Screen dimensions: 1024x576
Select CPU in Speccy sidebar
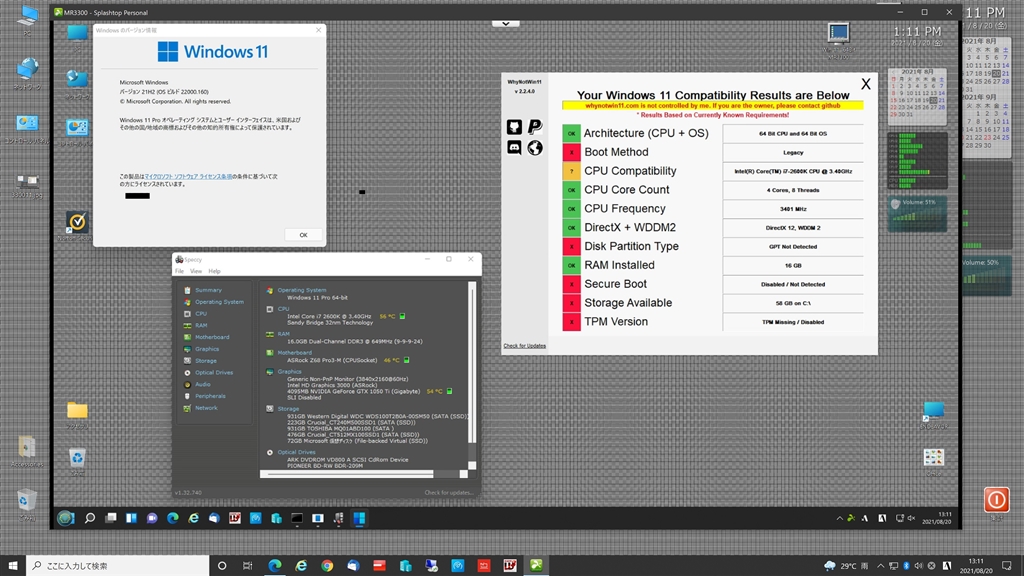(200, 313)
